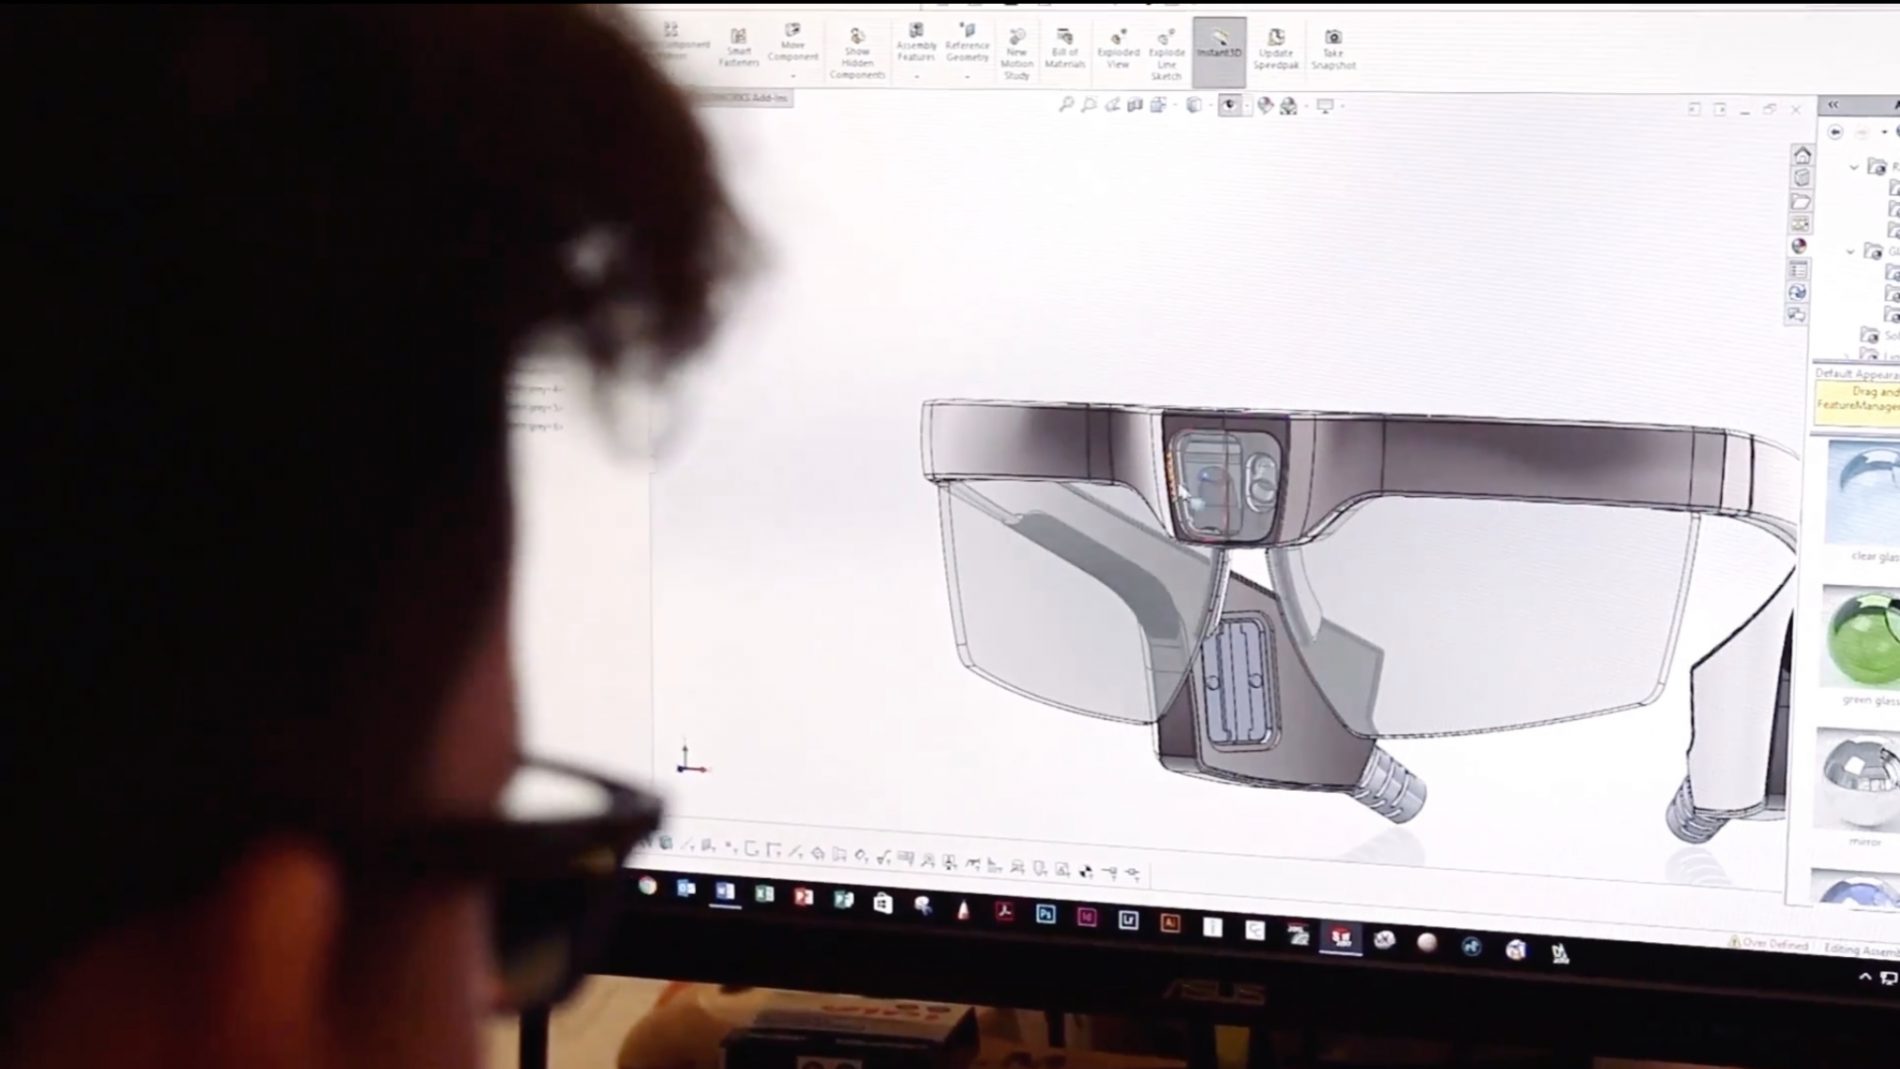Viewport: 1900px width, 1069px height.
Task: Click the Smart Fasteners tool
Action: click(738, 48)
